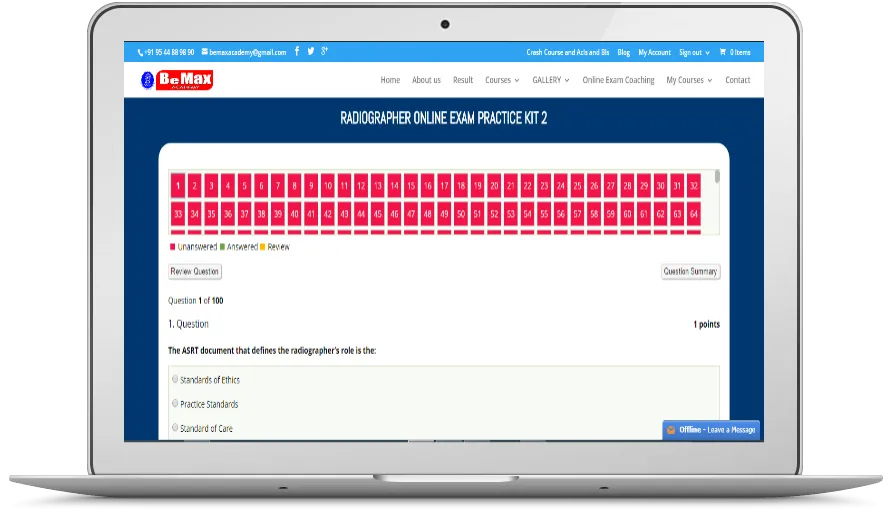This screenshot has height=523, width=896.
Task: Click the shopping cart icon
Action: click(722, 52)
